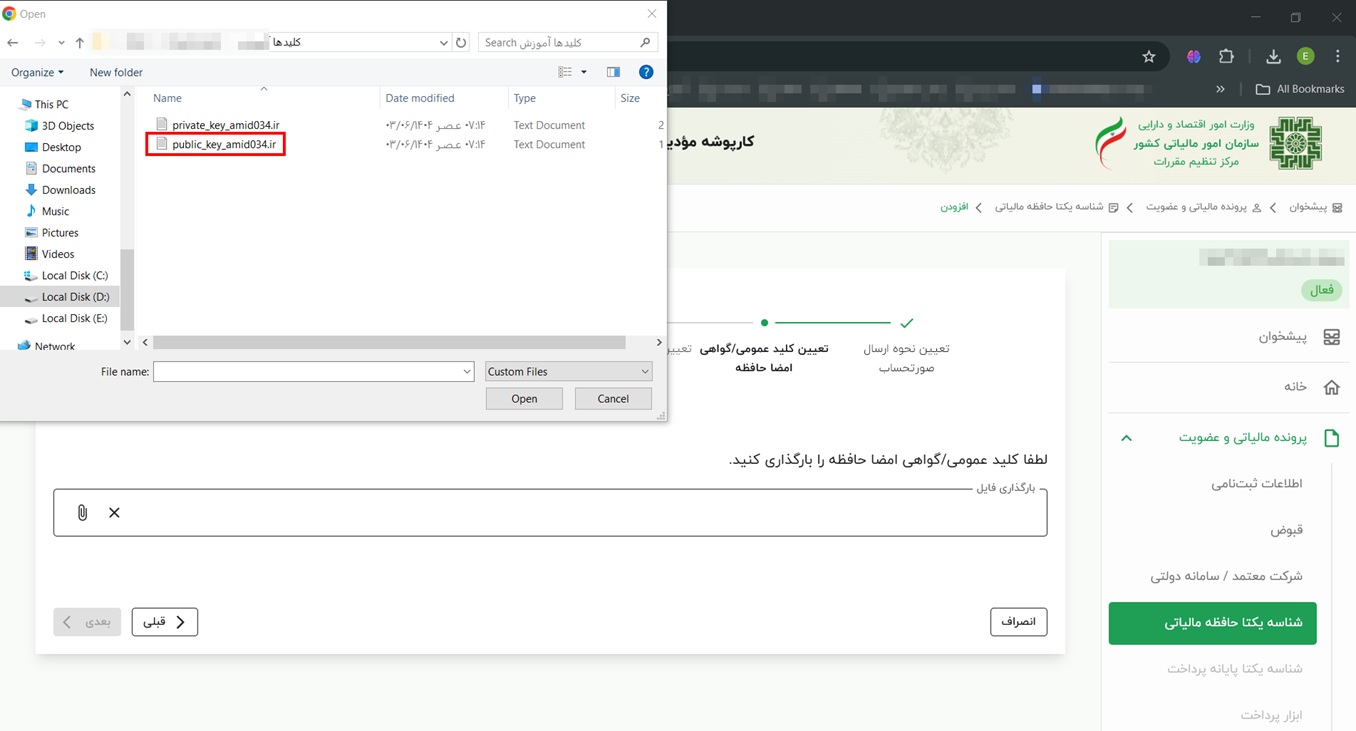Click the Help question mark icon
The width and height of the screenshot is (1356, 731).
pos(646,72)
